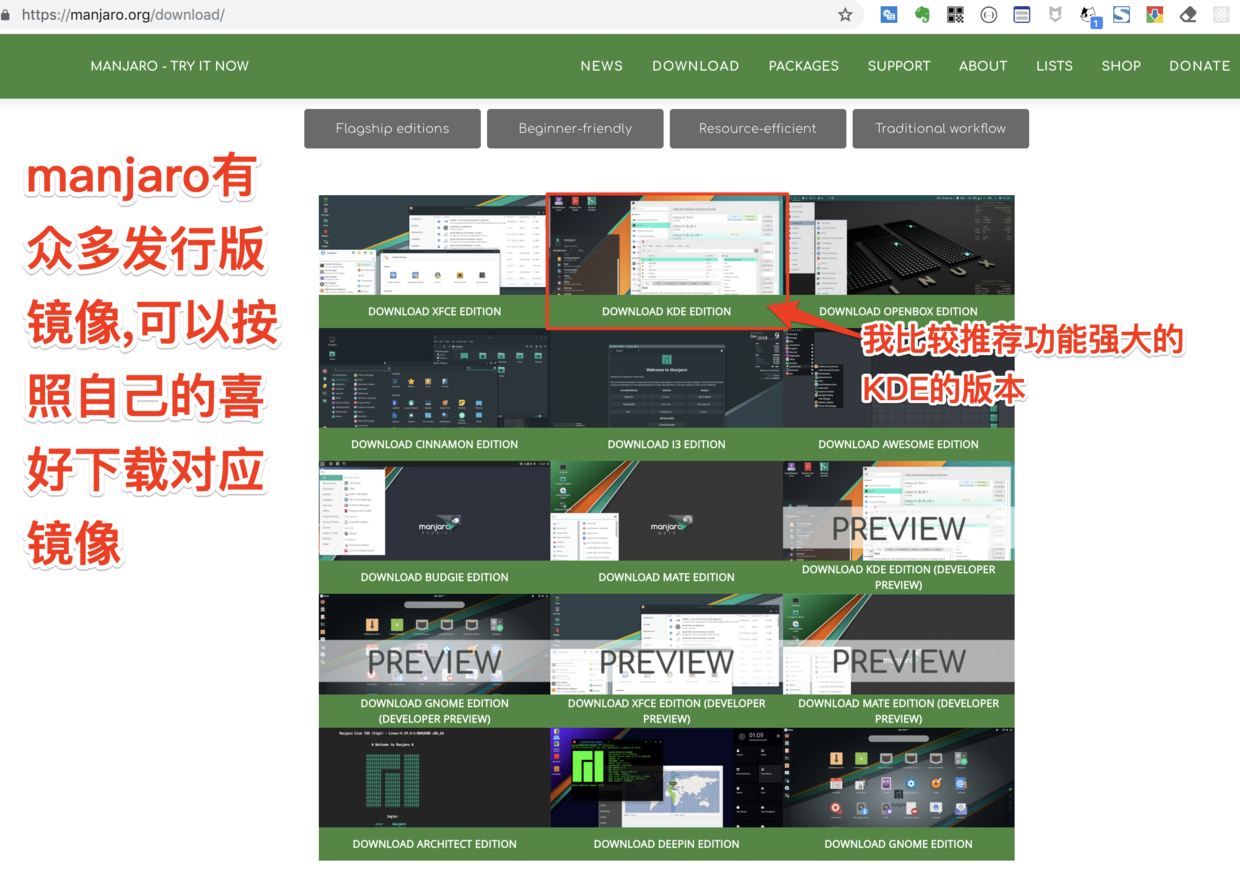This screenshot has height=871, width=1240.
Task: Visit the SHOP navigation item
Action: 1121,66
